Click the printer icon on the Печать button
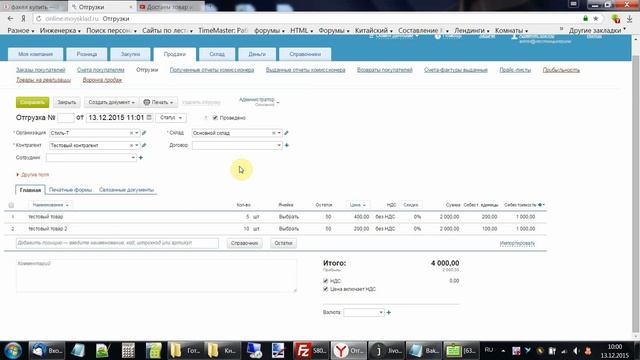640x360 pixels. [x=147, y=102]
